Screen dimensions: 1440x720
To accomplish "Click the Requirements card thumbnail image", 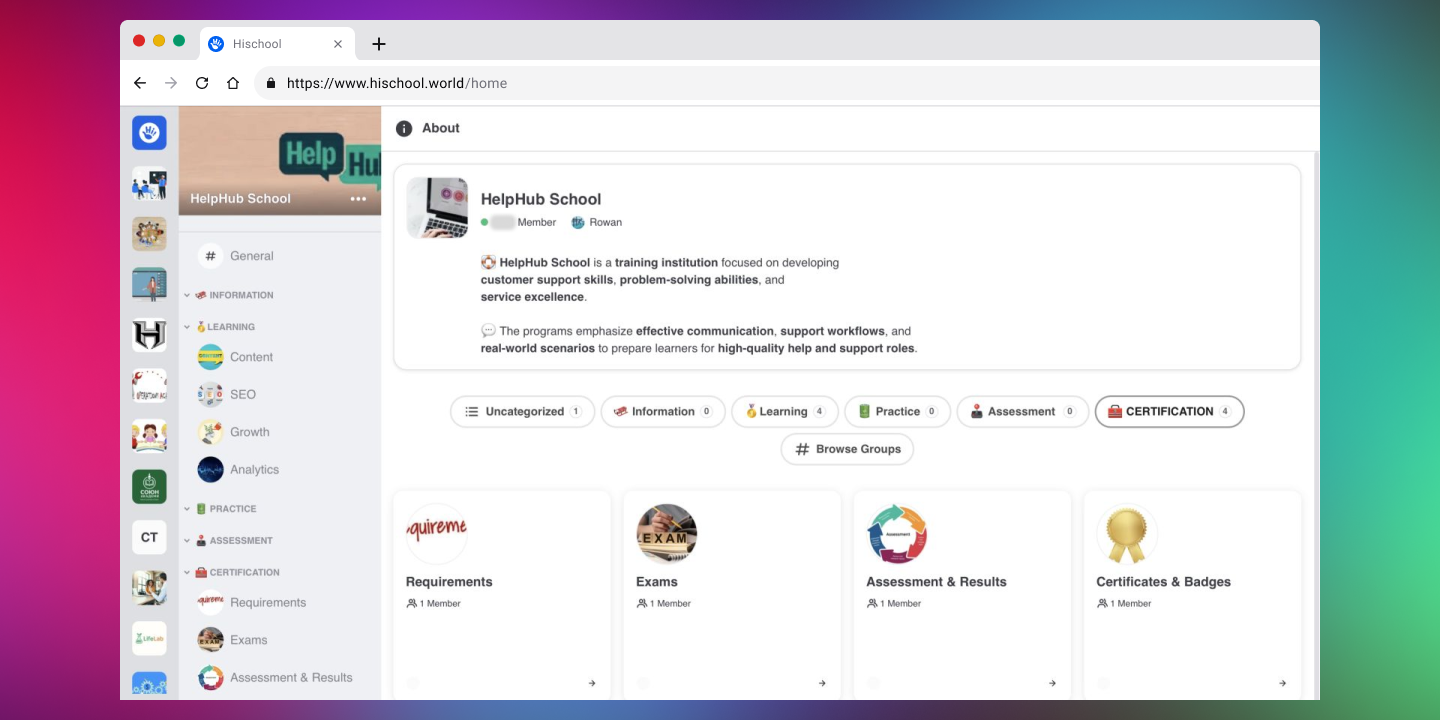I will (x=437, y=534).
